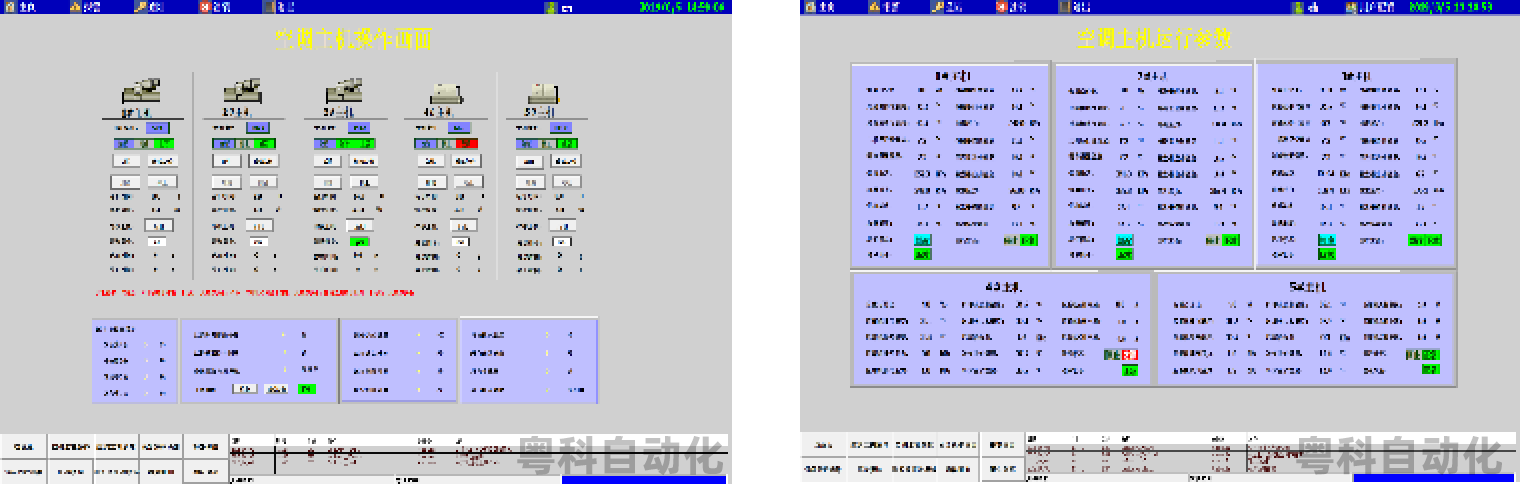The image size is (1522, 486).
Task: Click home icon in operation screen top bar
Action: 10,7
